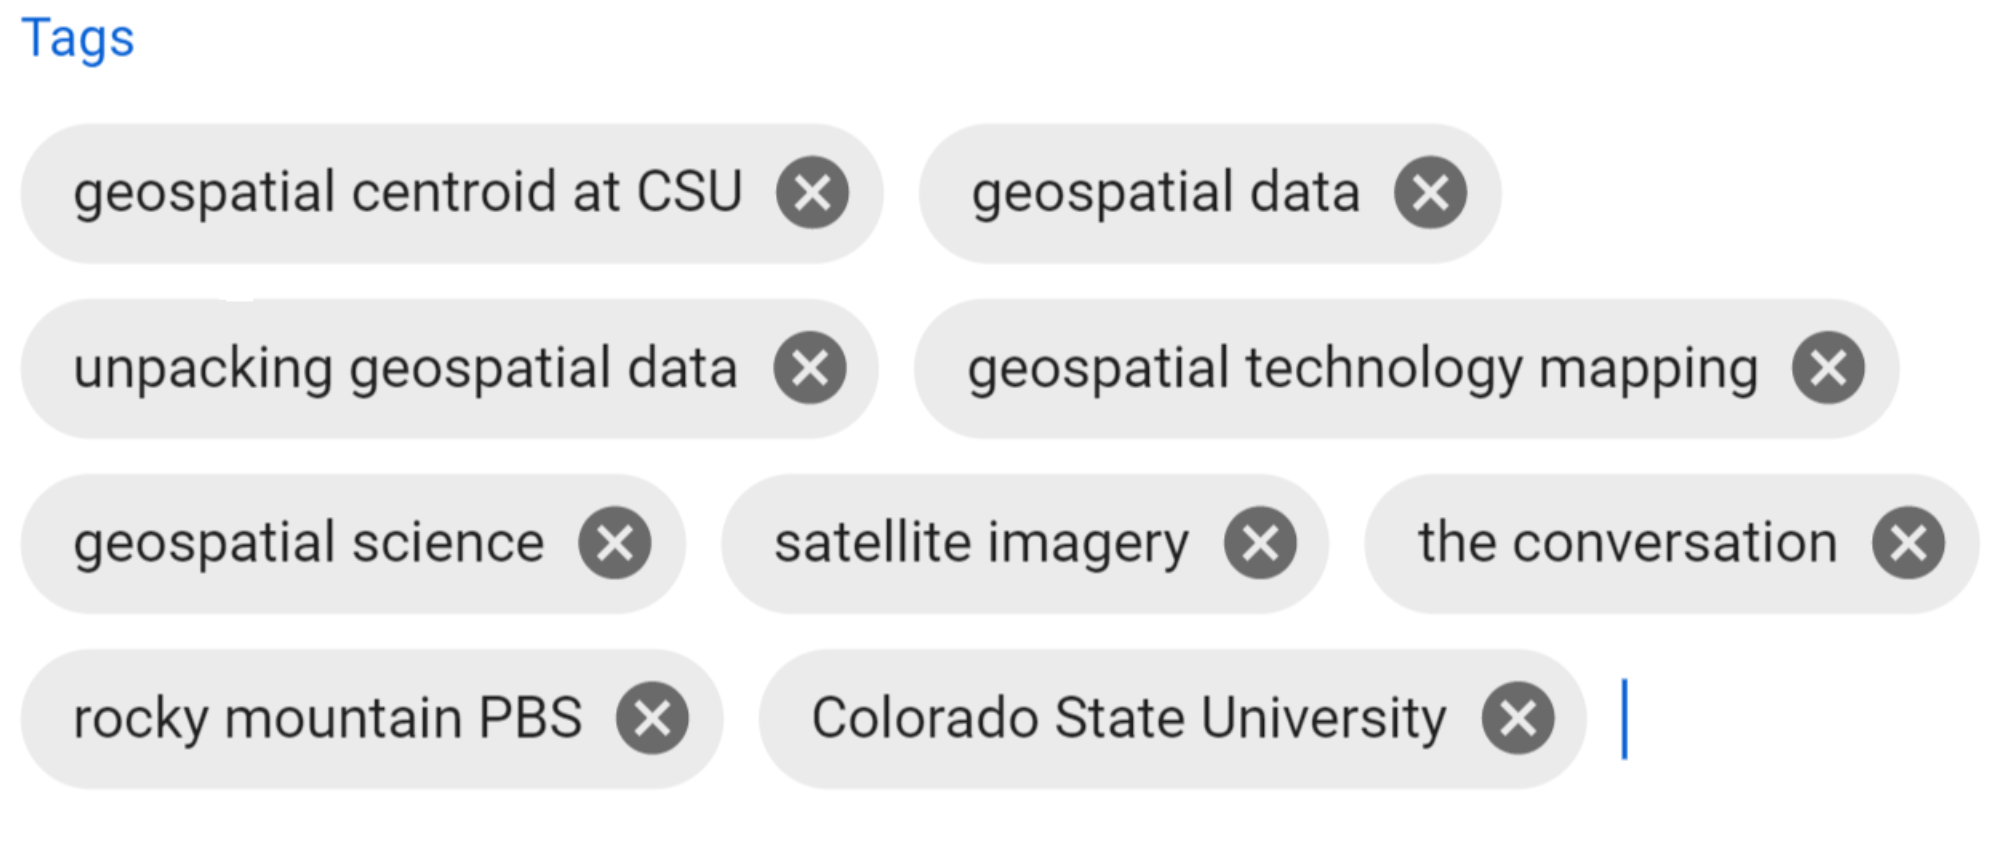Delete the 'geospatial data' tag
The image size is (1990, 846).
(x=1430, y=193)
